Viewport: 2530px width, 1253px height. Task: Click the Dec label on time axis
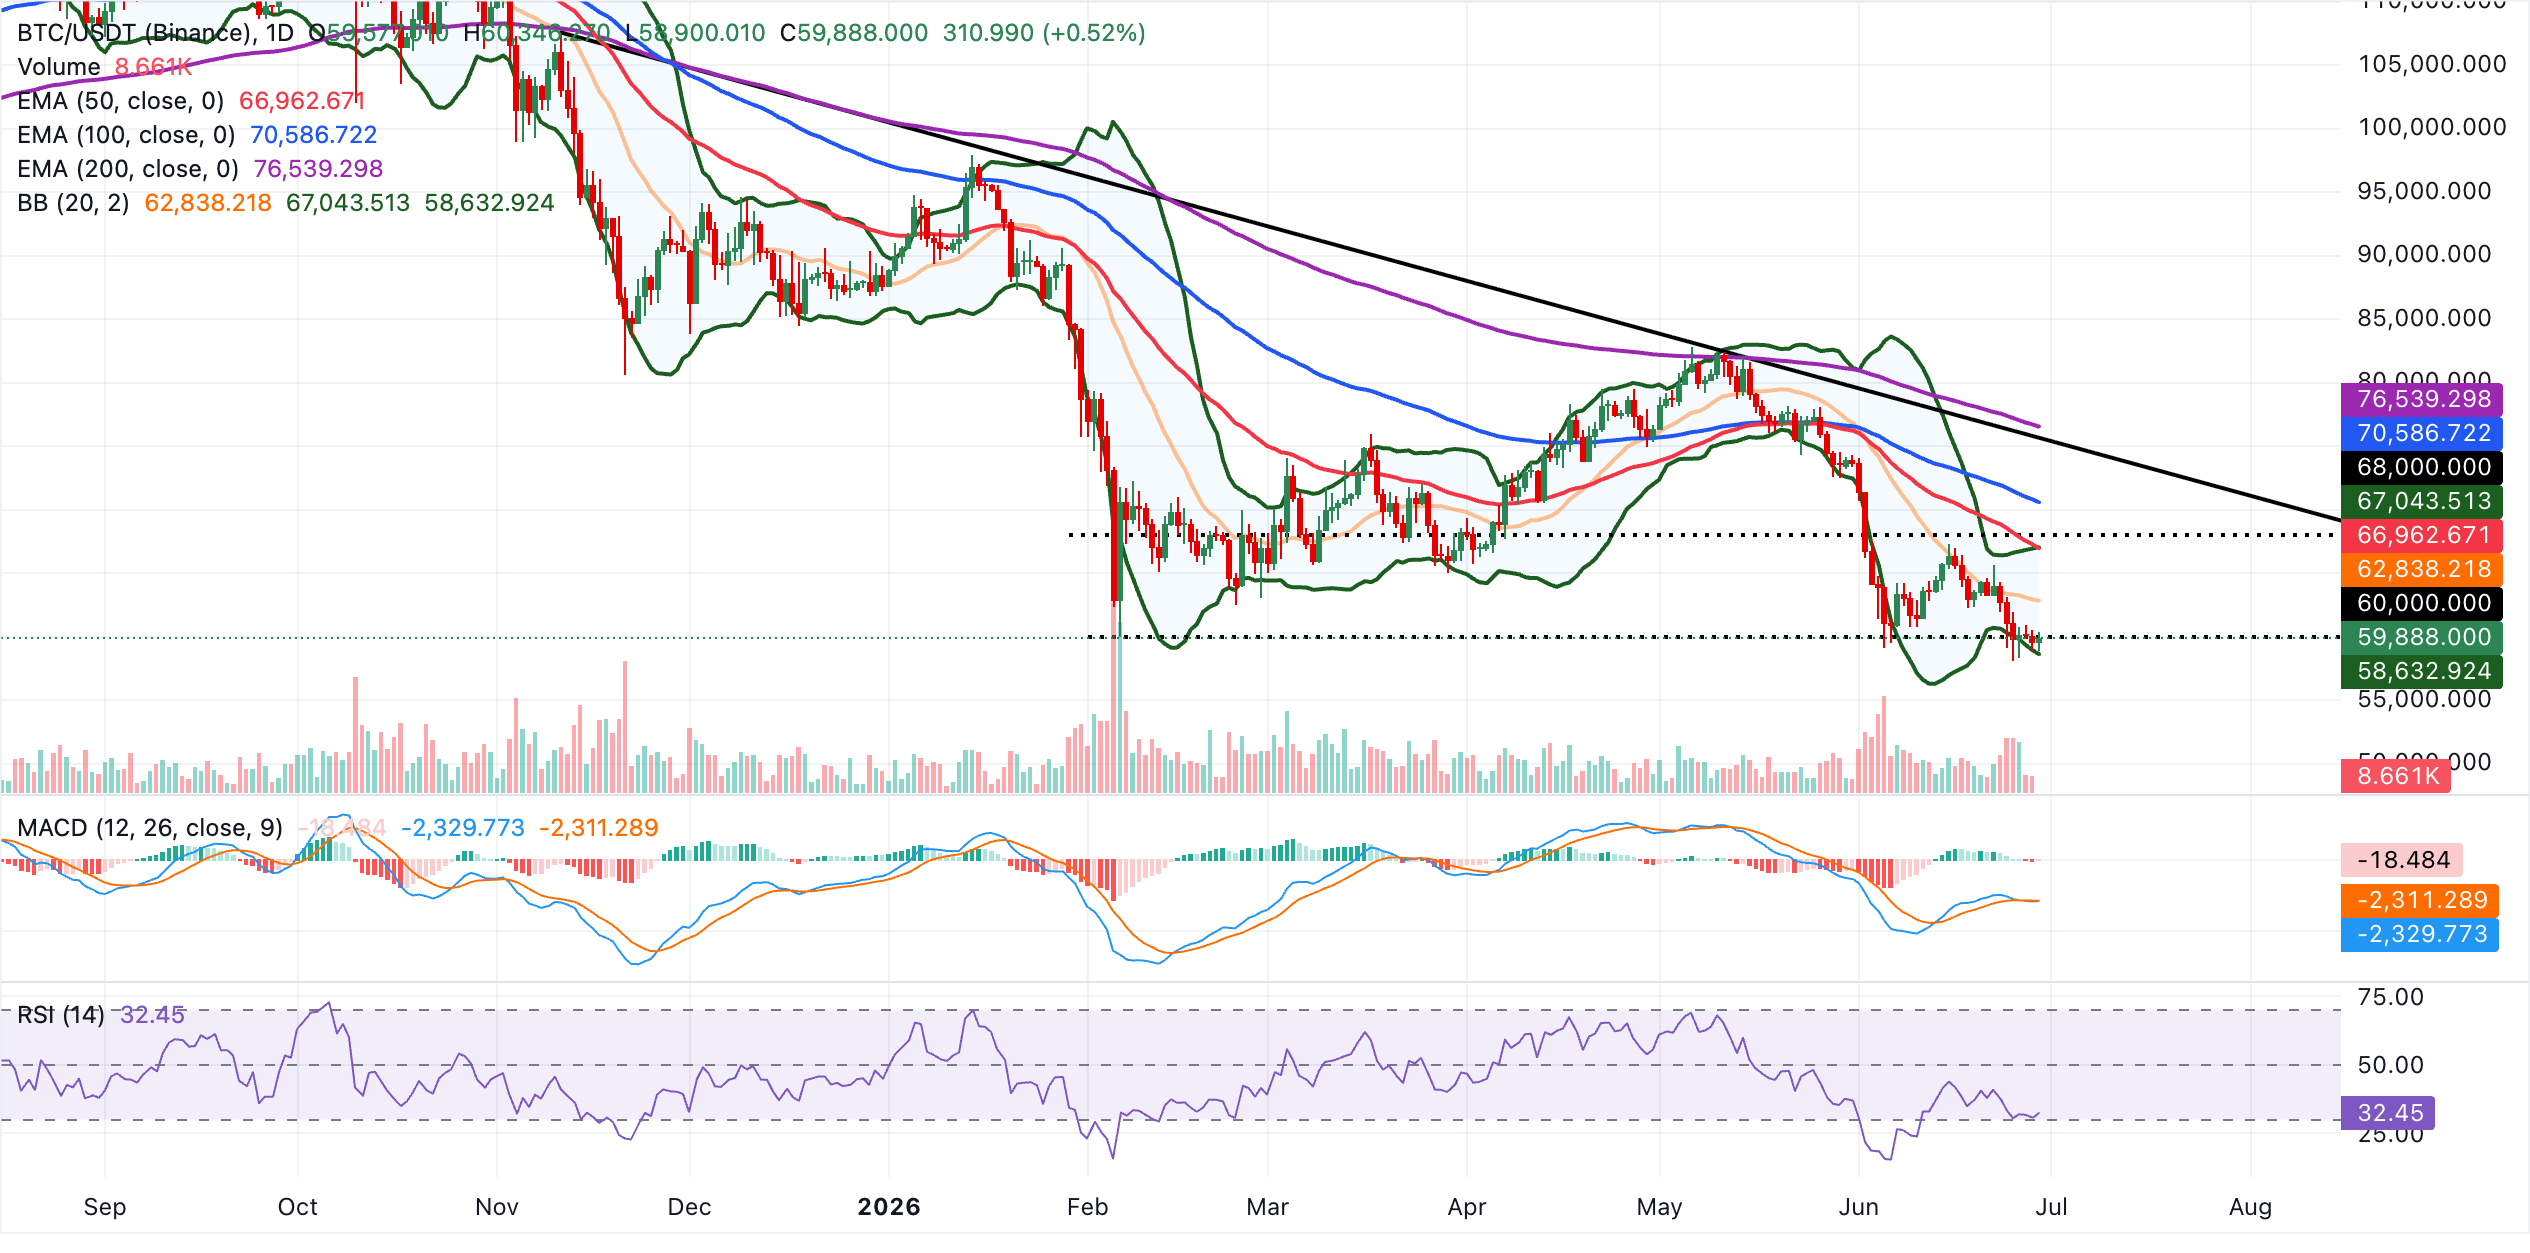689,1207
